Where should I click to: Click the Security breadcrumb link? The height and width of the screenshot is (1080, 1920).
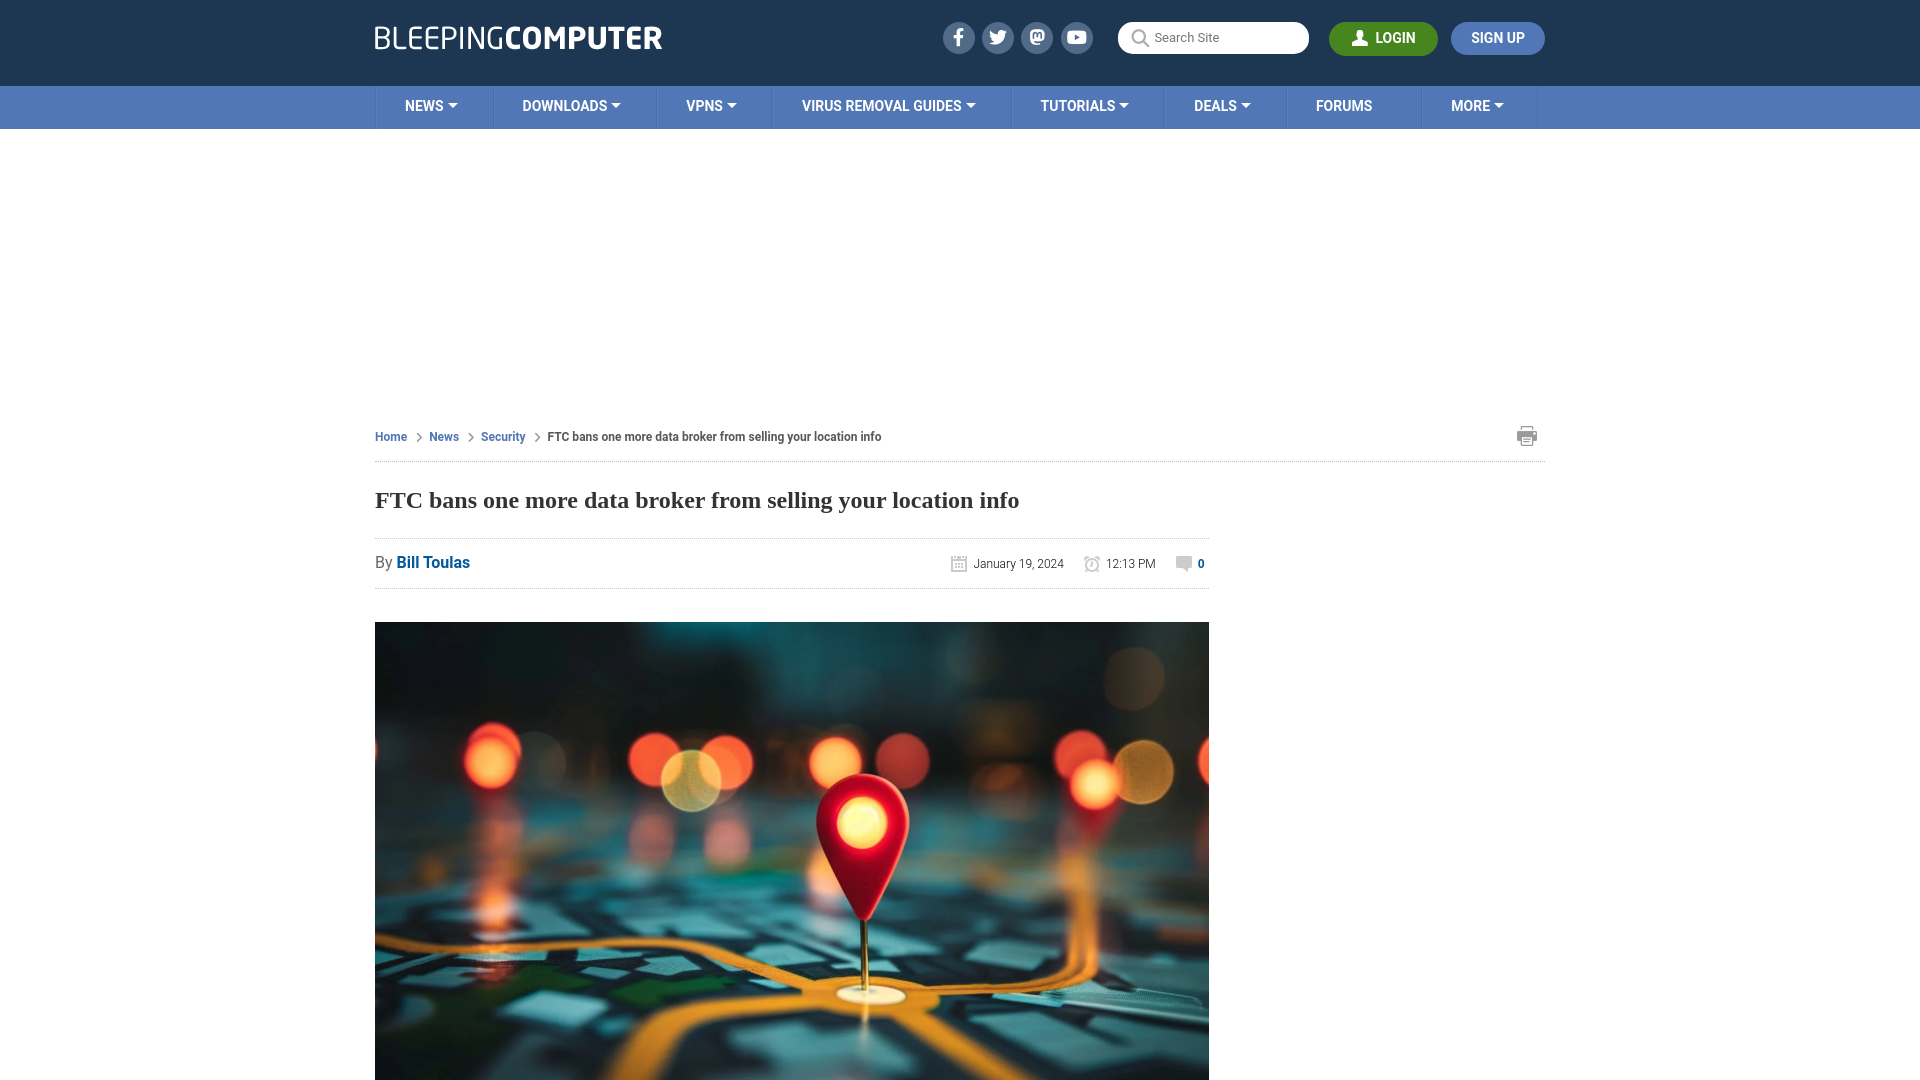click(x=502, y=436)
